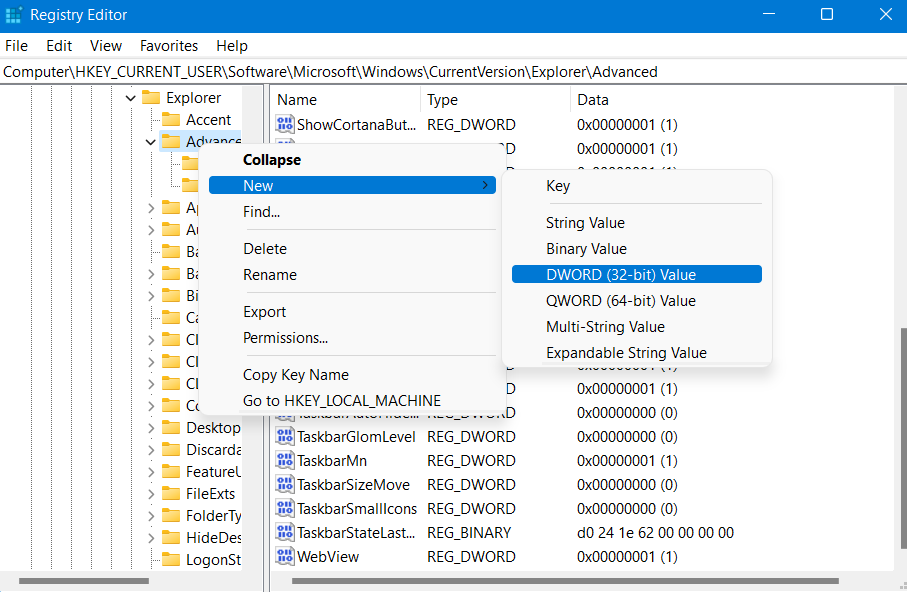The height and width of the screenshot is (592, 907).
Task: Click the Registry Editor title bar icon
Action: 14,14
